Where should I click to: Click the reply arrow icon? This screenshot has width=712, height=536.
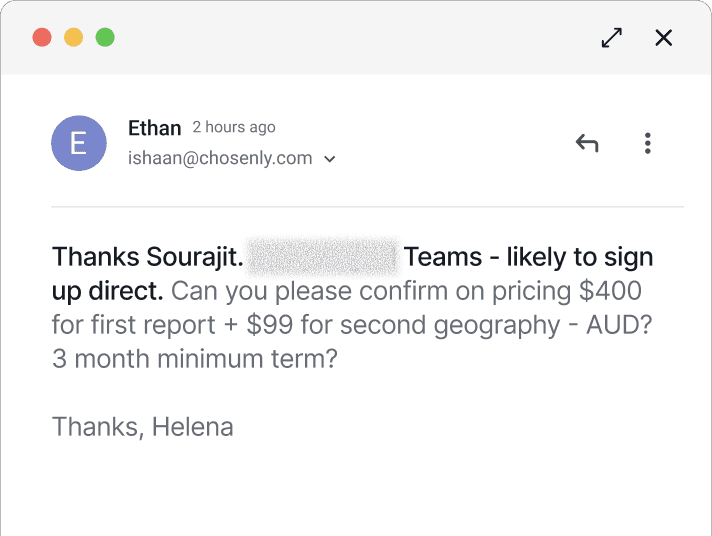click(x=587, y=143)
